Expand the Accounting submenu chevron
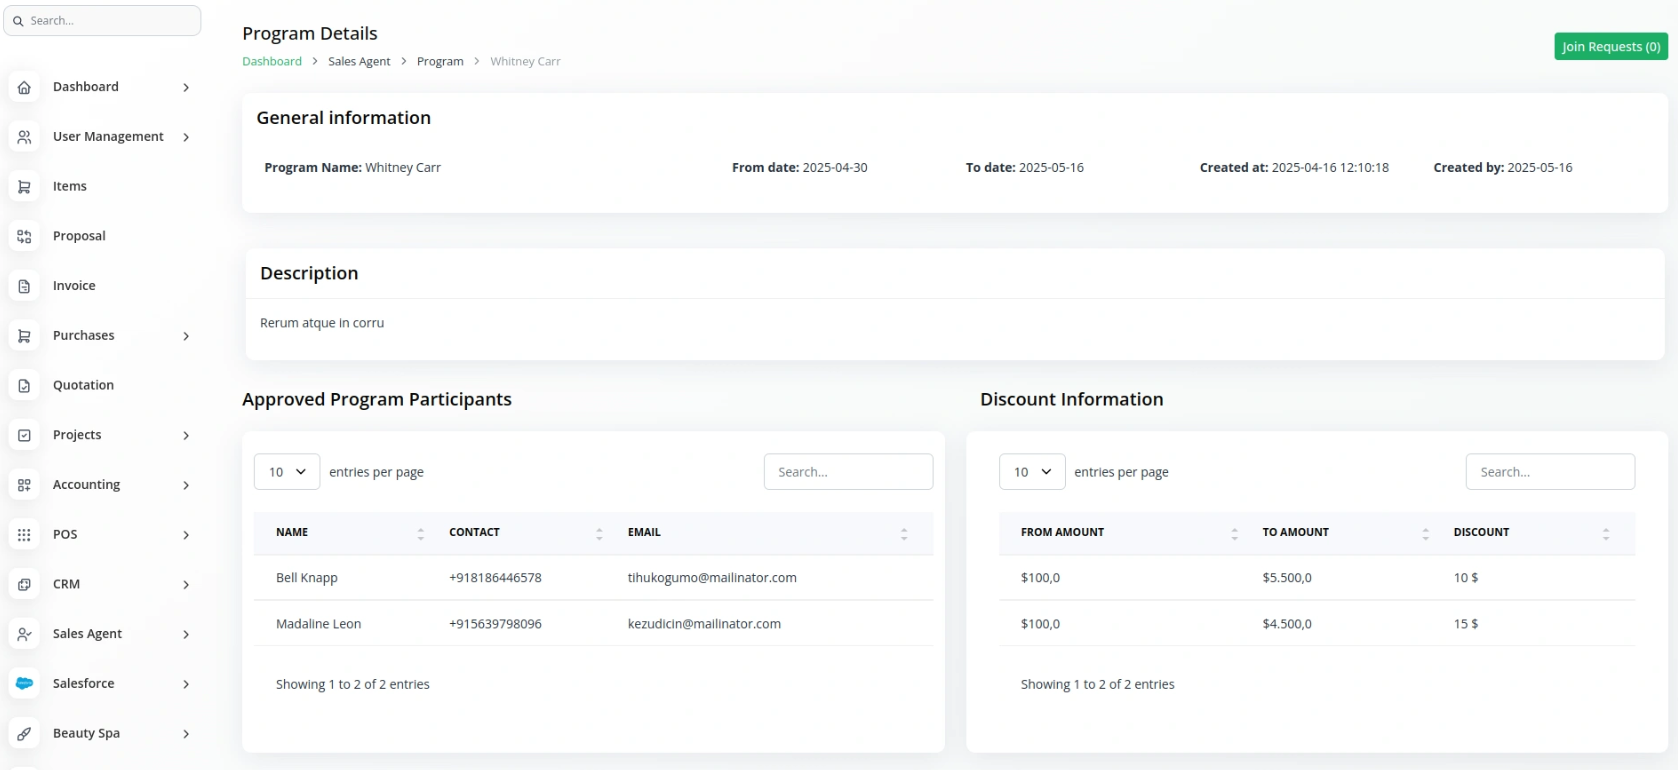This screenshot has height=770, width=1678. (x=186, y=485)
